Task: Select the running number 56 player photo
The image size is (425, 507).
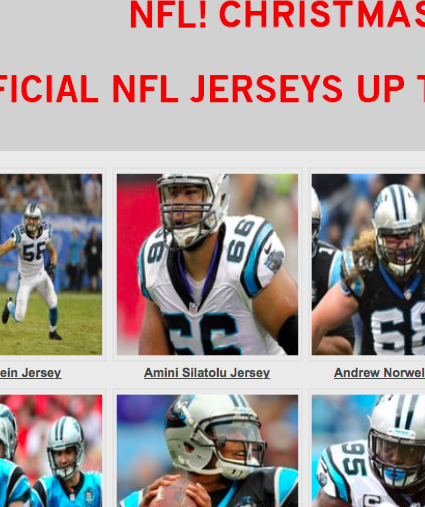Action: click(x=51, y=264)
